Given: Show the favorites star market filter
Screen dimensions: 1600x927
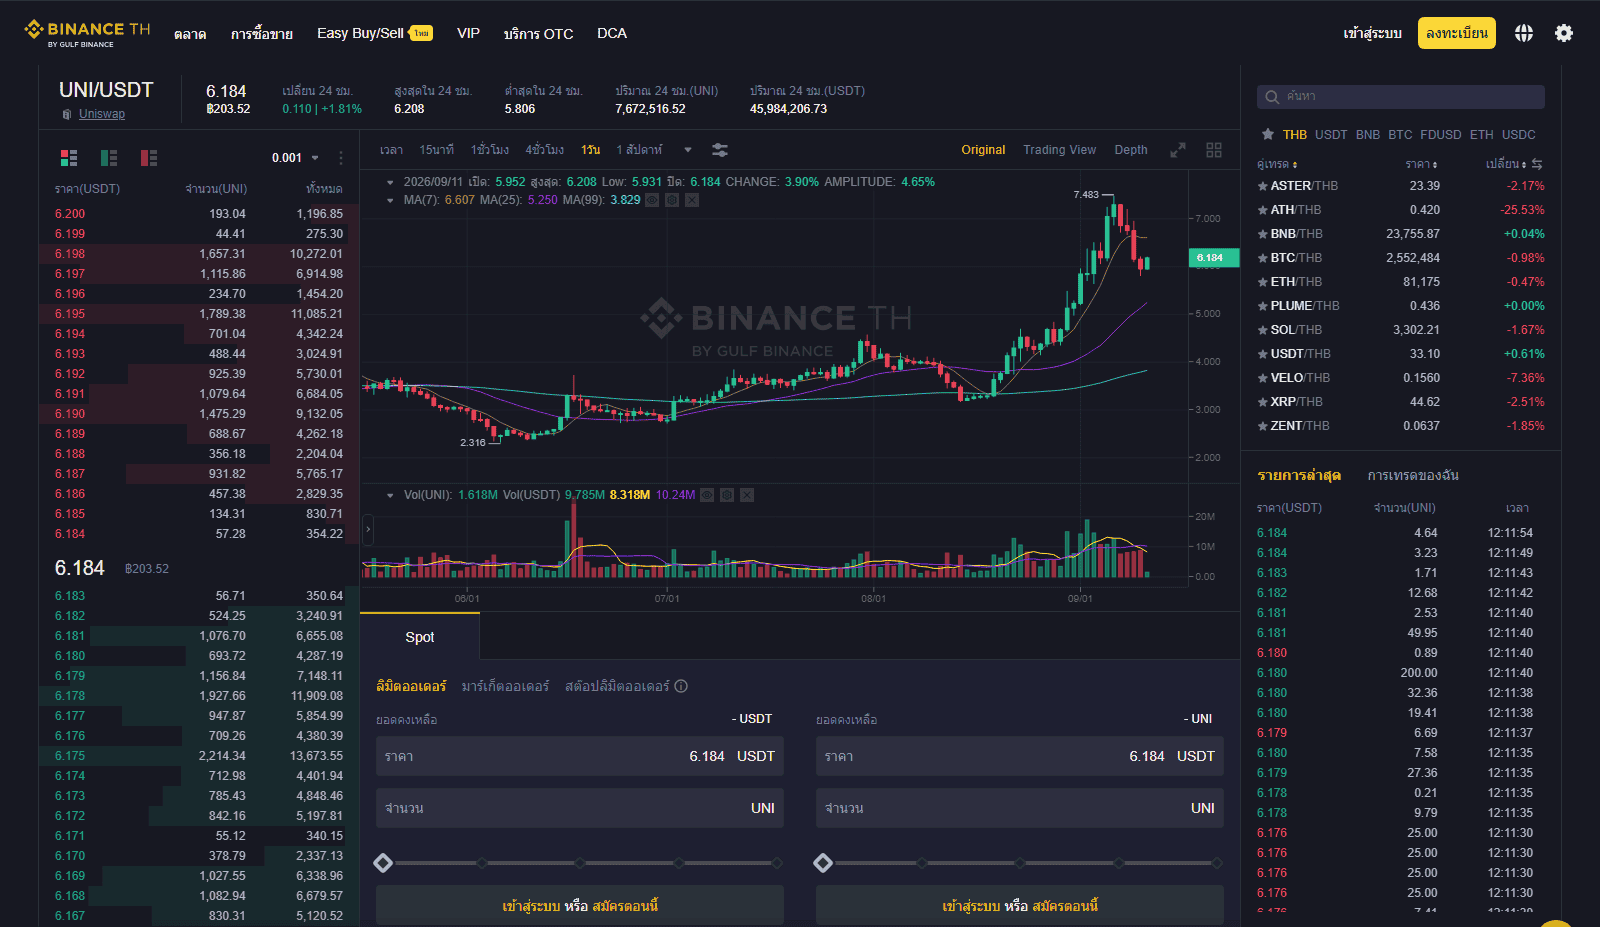Looking at the screenshot, I should click(1268, 134).
